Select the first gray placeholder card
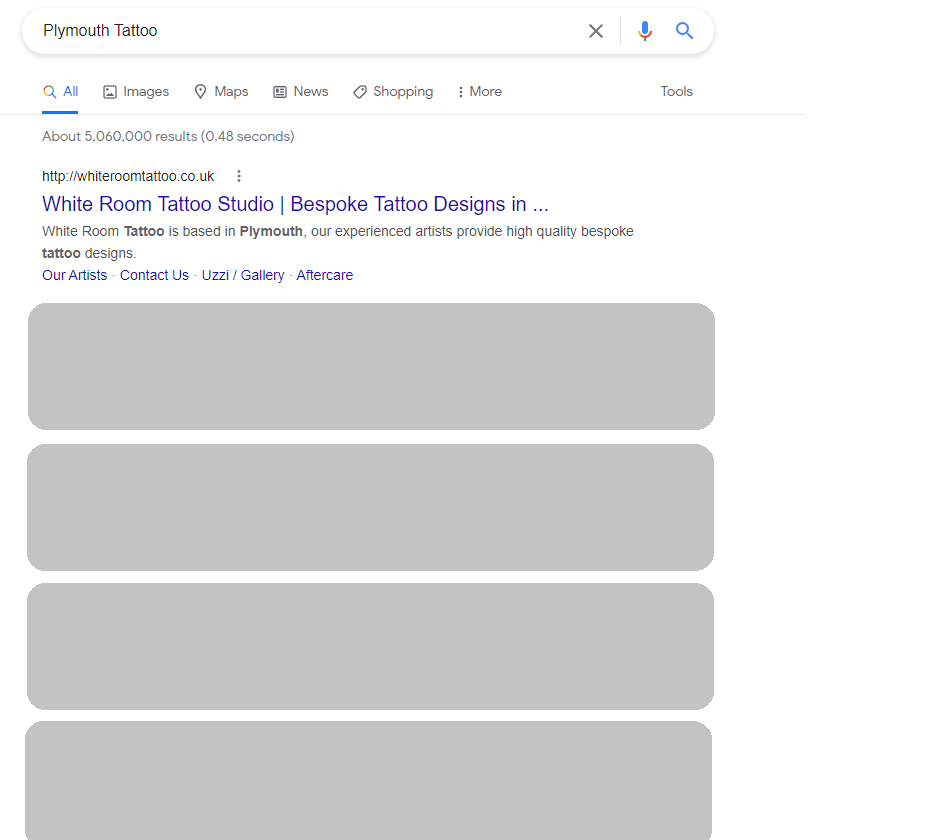 click(x=371, y=366)
